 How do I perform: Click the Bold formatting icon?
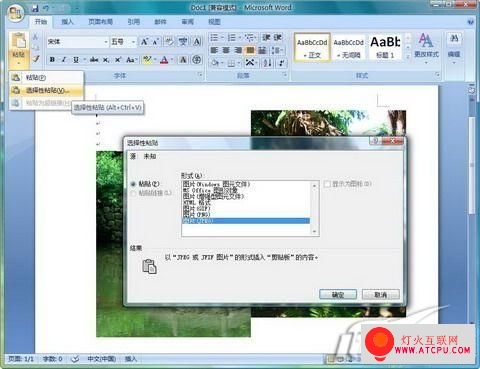click(52, 60)
